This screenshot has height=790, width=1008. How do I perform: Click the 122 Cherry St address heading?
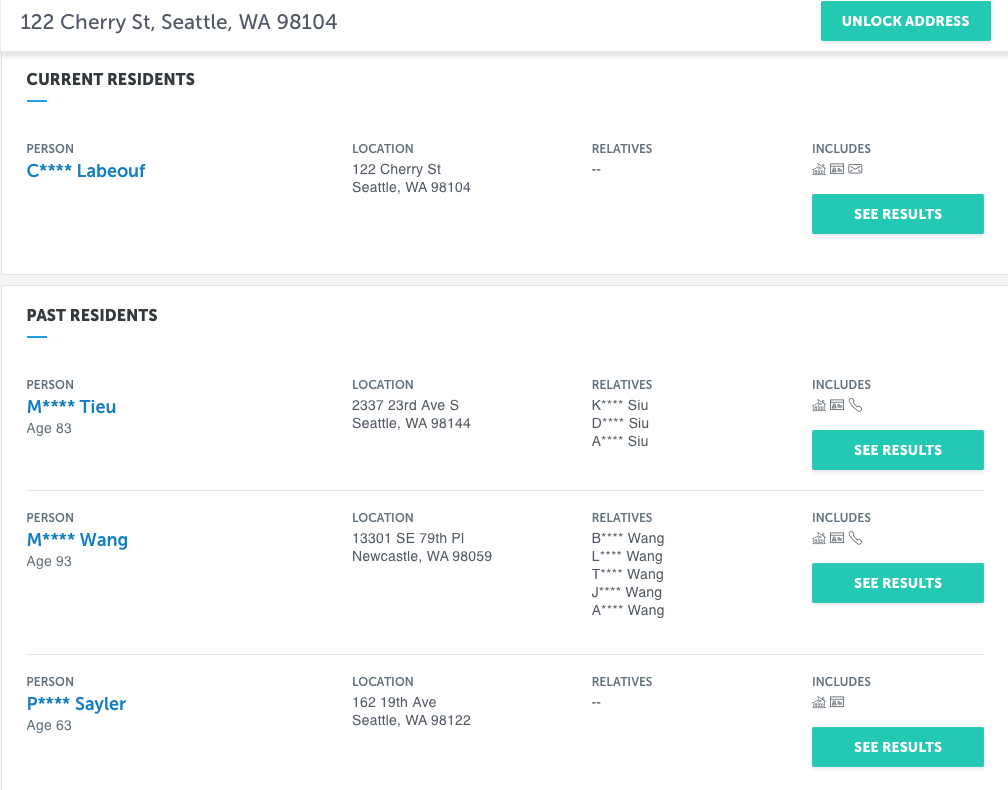click(179, 22)
